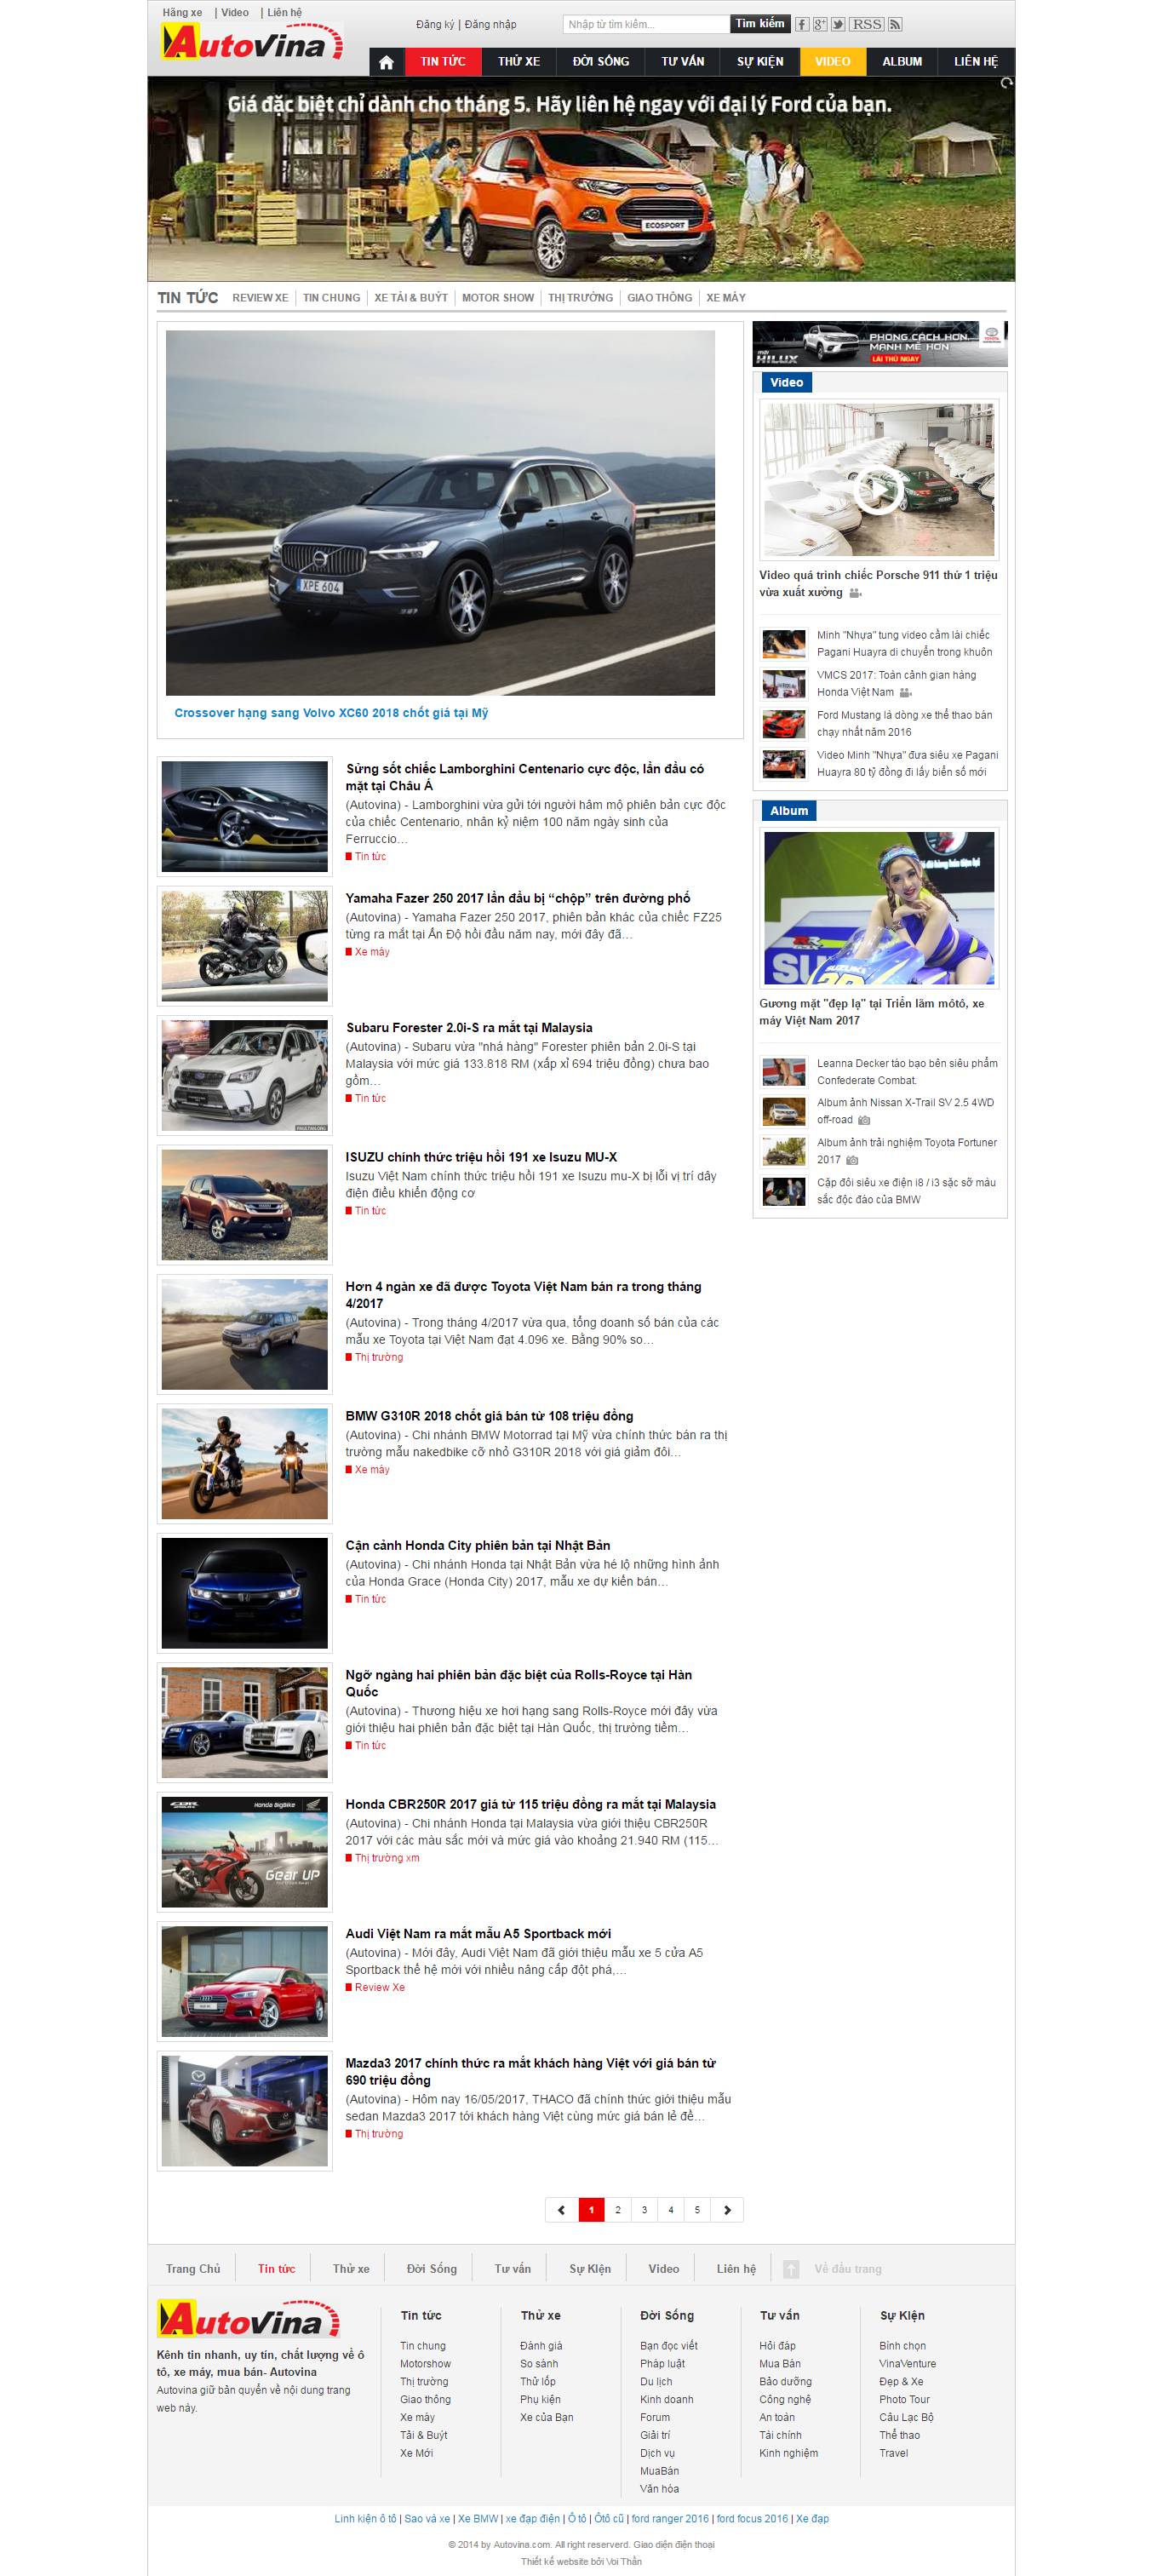Image resolution: width=1163 pixels, height=2576 pixels.
Task: Click the AutoVina logo in the header
Action: click(251, 43)
